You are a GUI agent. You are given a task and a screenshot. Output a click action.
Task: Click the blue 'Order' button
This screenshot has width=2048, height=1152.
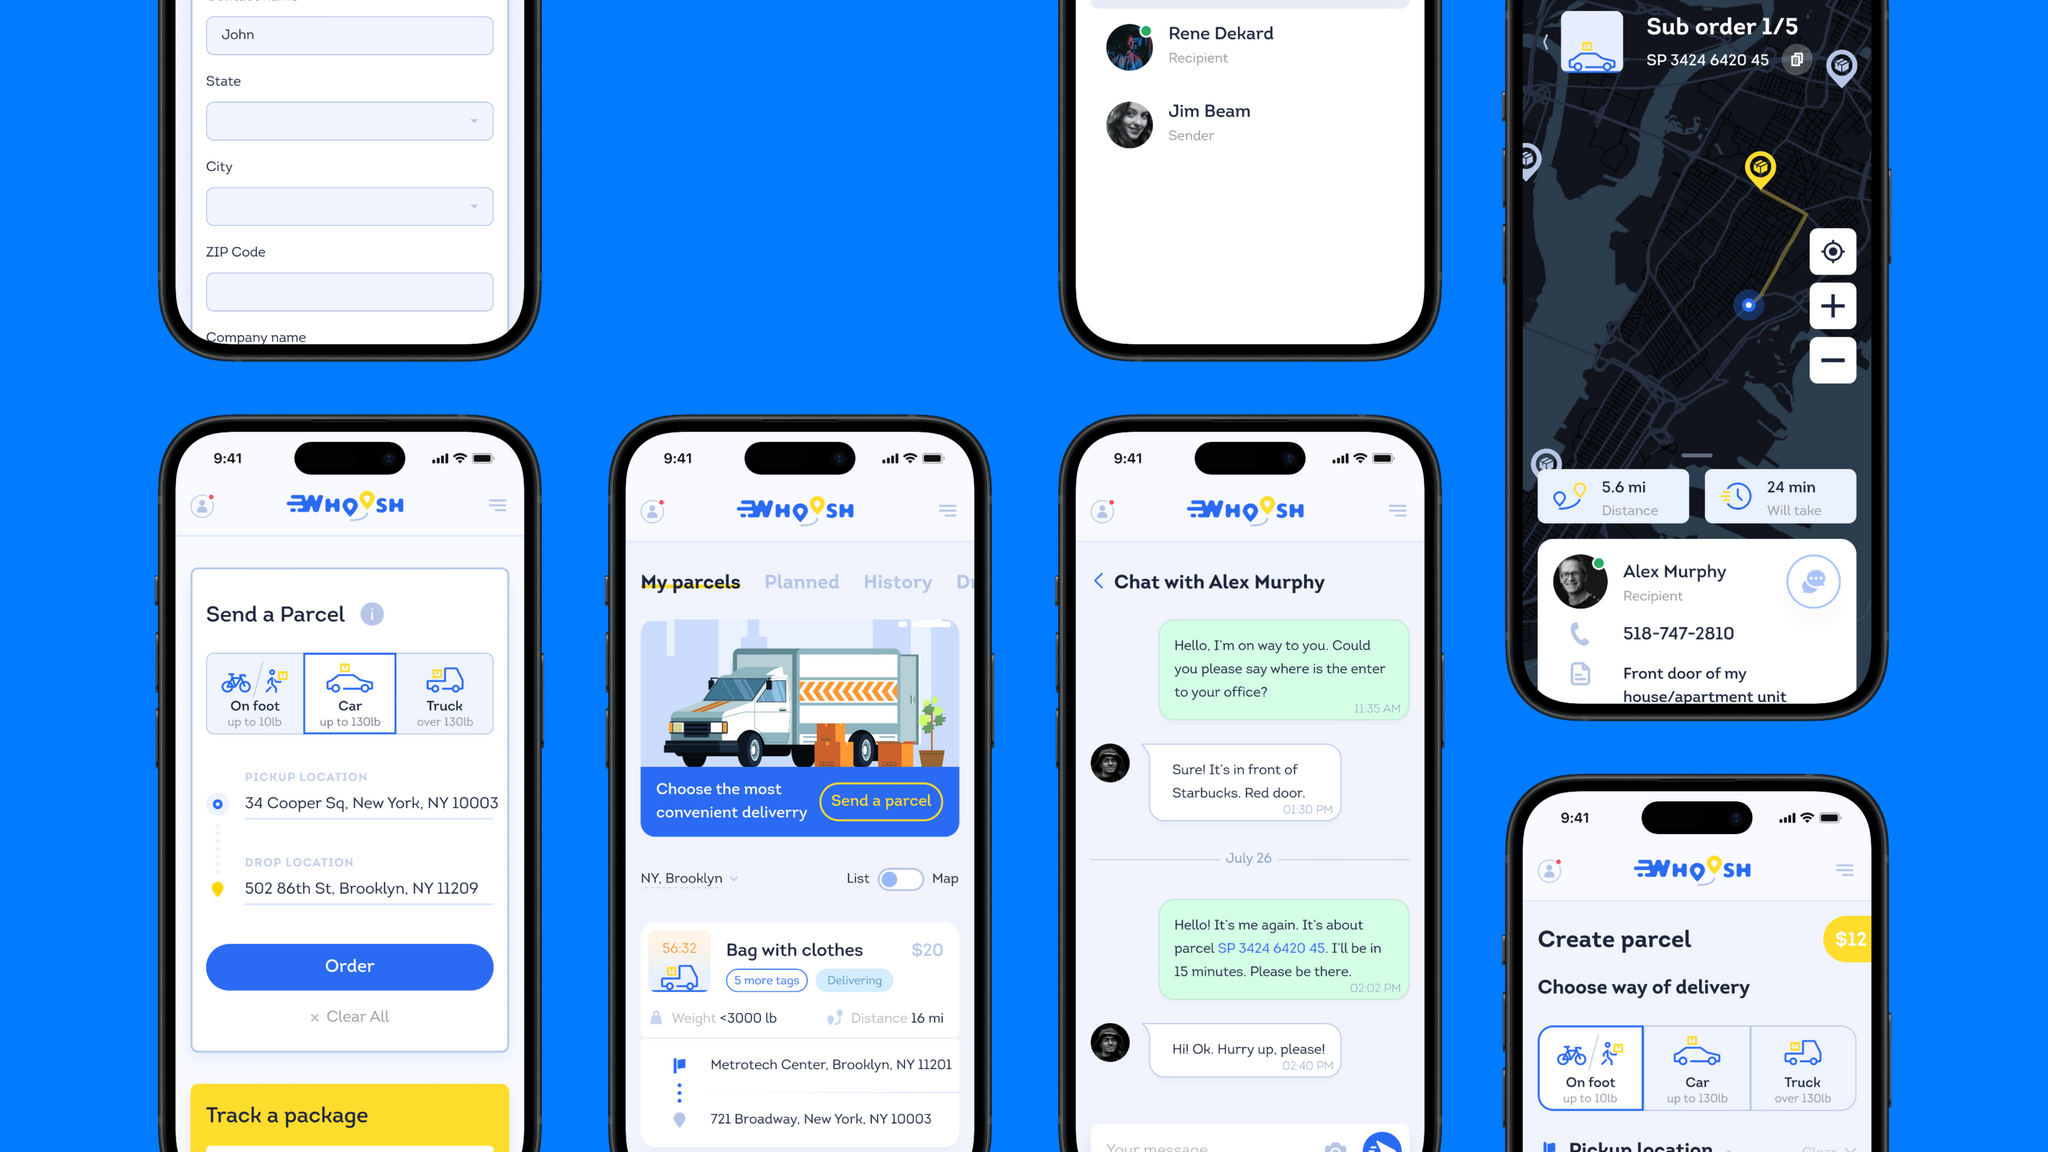coord(349,965)
